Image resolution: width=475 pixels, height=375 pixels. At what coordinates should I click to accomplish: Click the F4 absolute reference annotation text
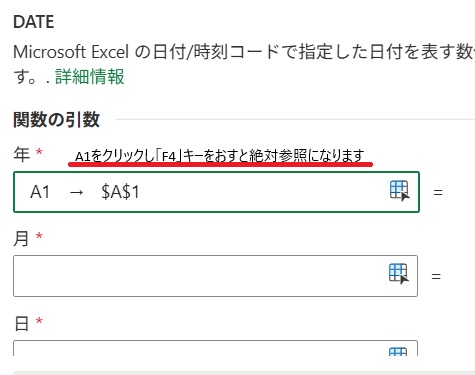220,156
